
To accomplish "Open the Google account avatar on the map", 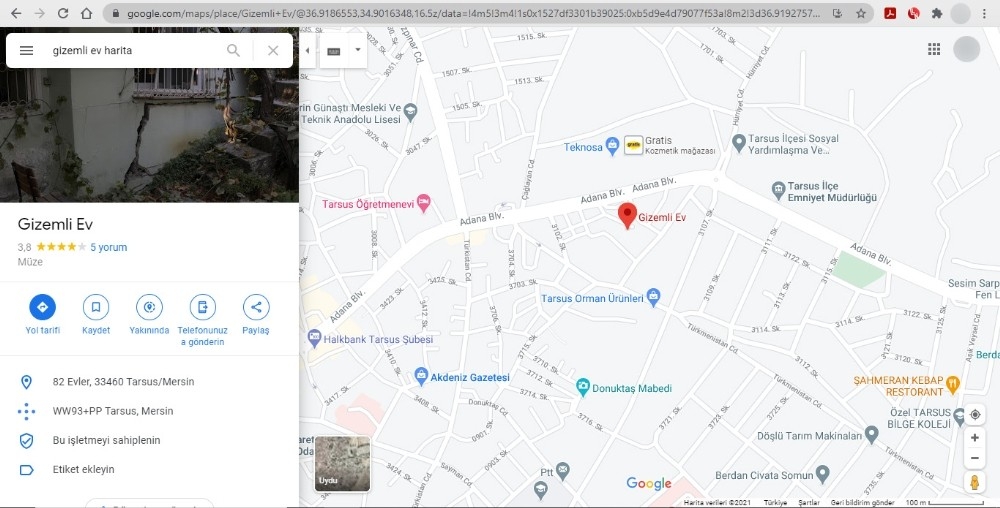I will 966,49.
